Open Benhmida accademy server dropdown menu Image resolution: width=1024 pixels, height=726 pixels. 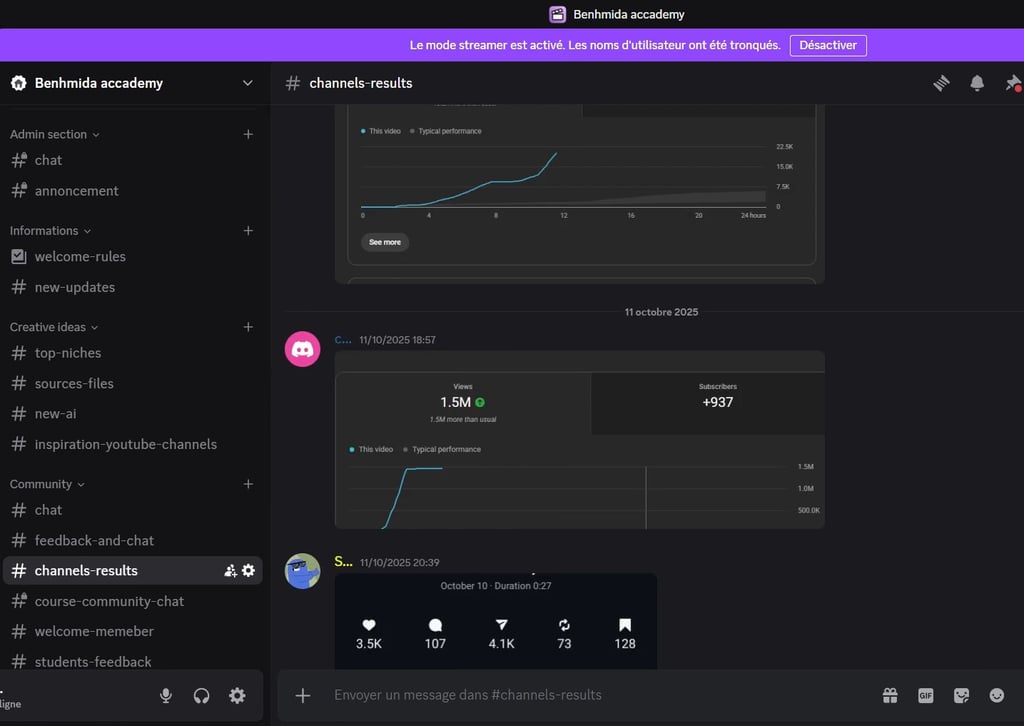[248, 83]
